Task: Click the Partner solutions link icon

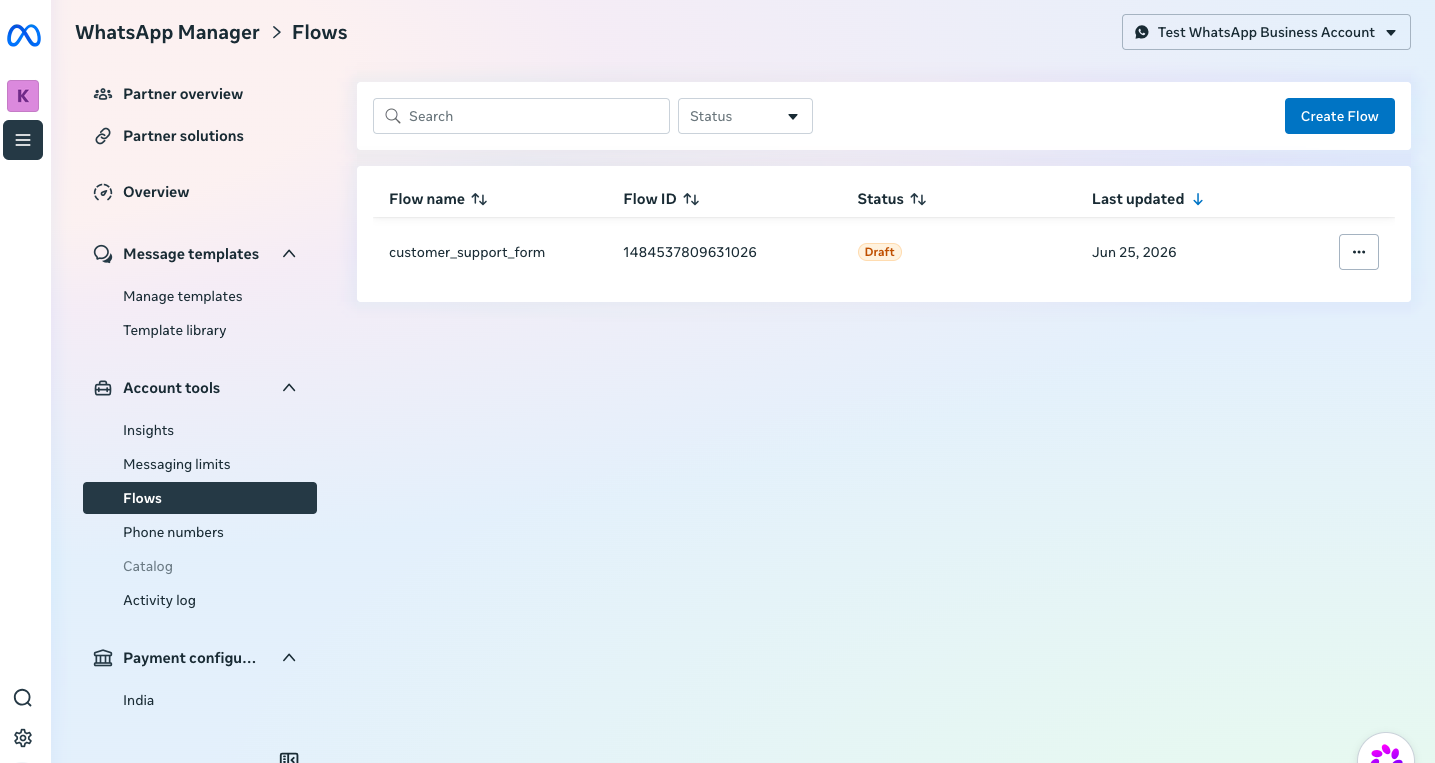Action: coord(102,136)
